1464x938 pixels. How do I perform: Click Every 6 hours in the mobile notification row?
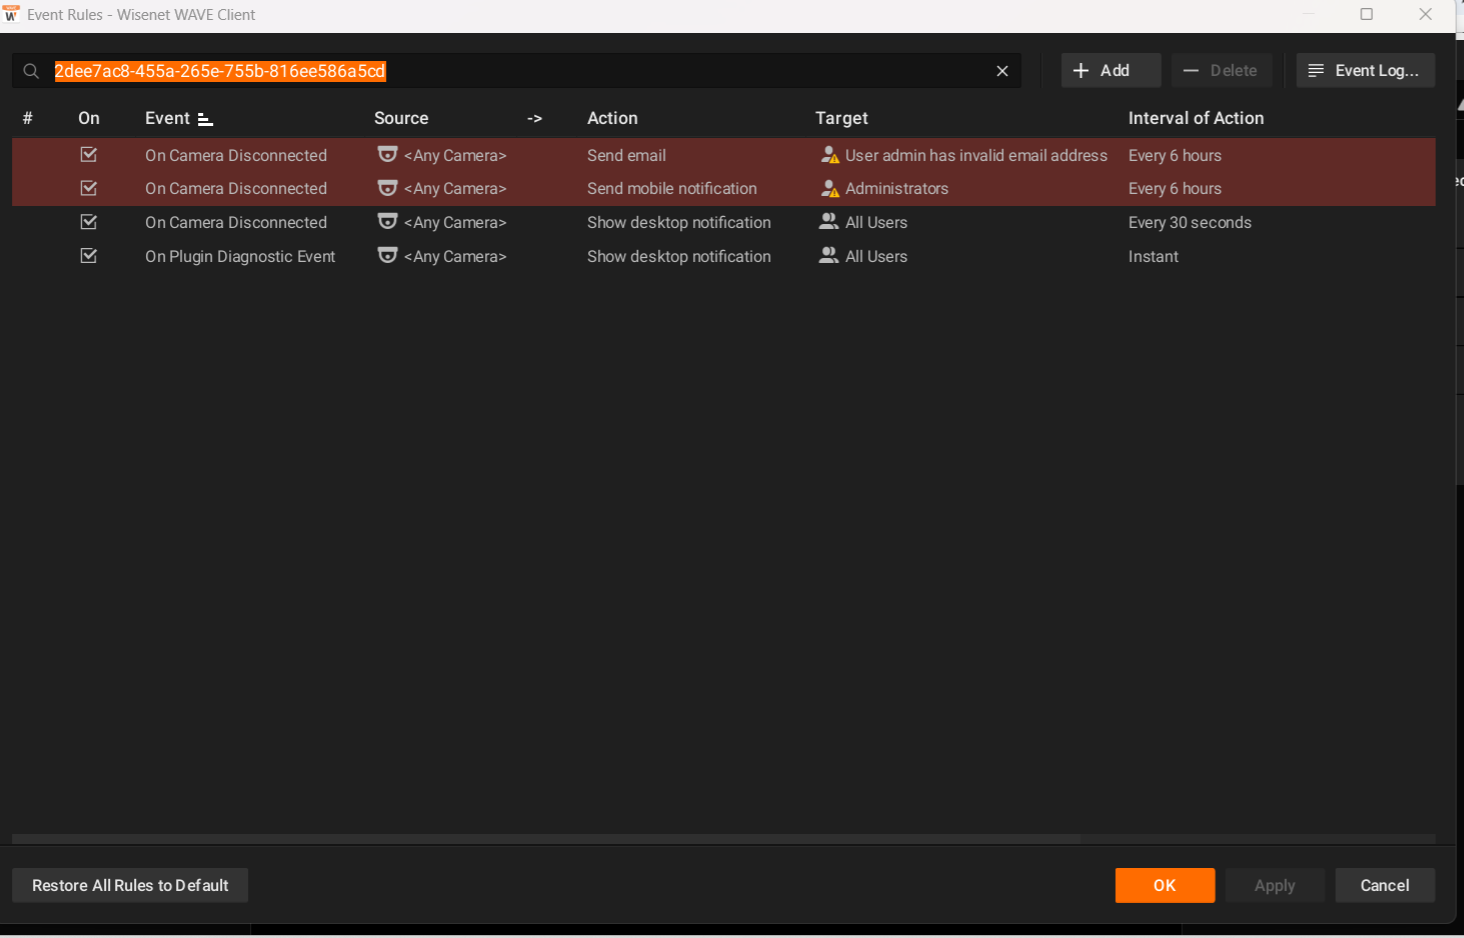coord(1175,188)
